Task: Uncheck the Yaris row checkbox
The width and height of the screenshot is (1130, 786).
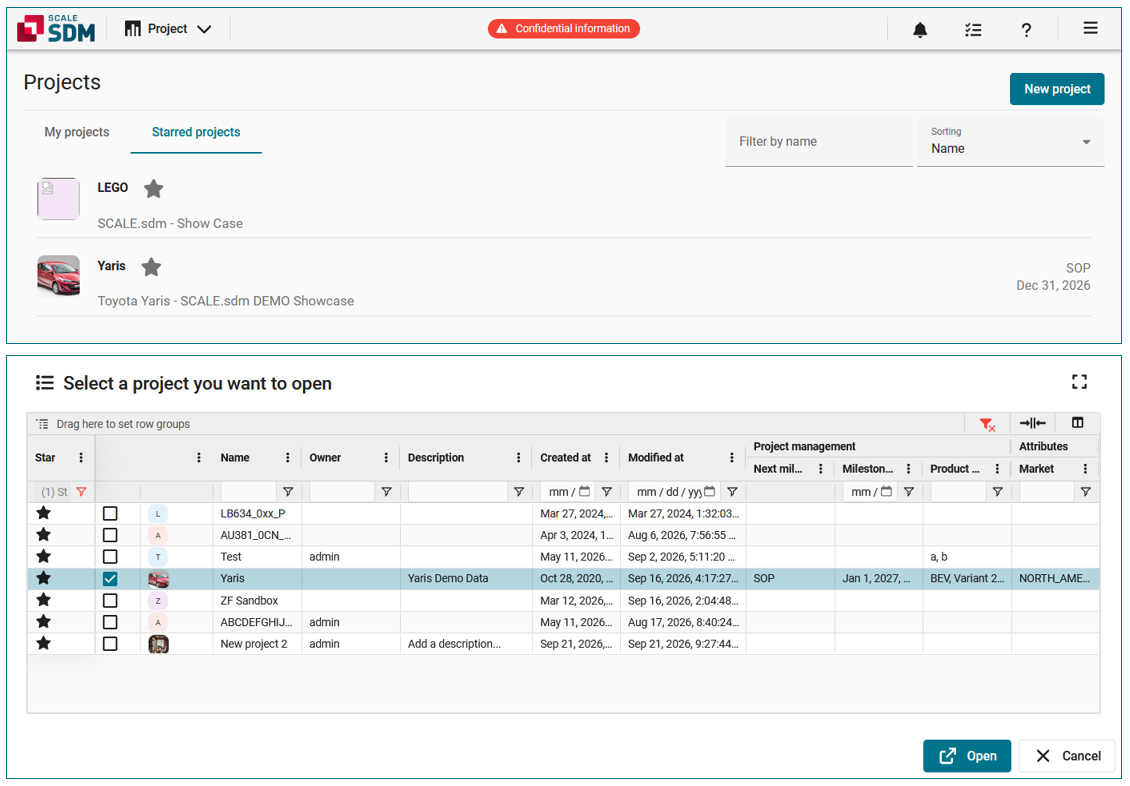Action: (110, 579)
